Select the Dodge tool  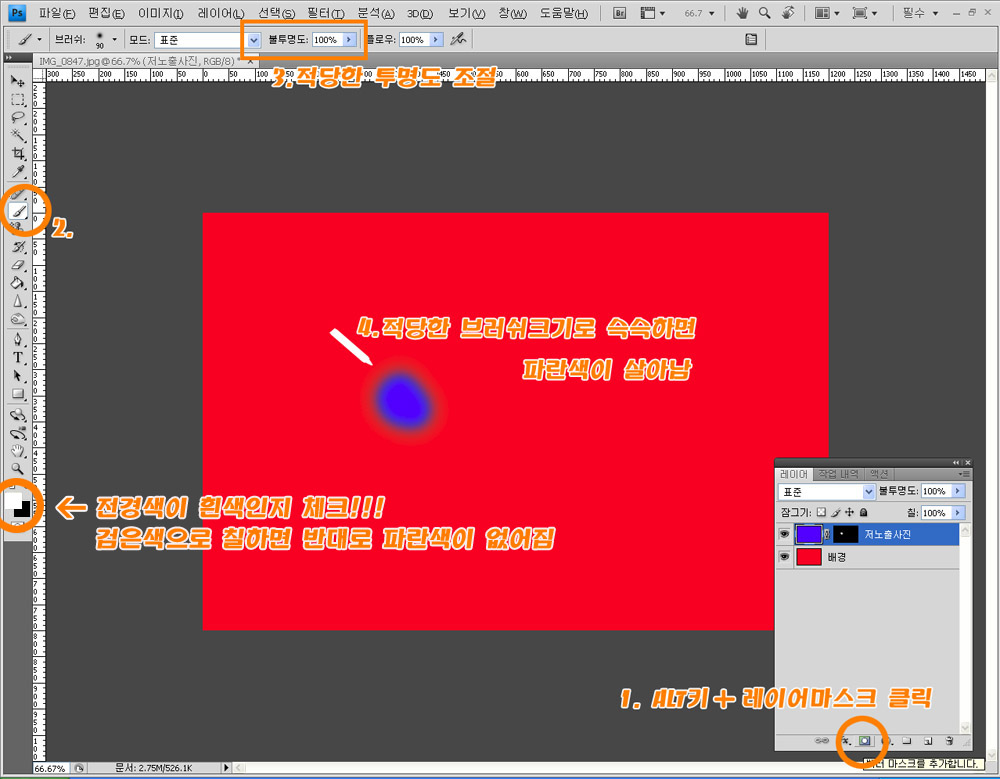point(18,318)
